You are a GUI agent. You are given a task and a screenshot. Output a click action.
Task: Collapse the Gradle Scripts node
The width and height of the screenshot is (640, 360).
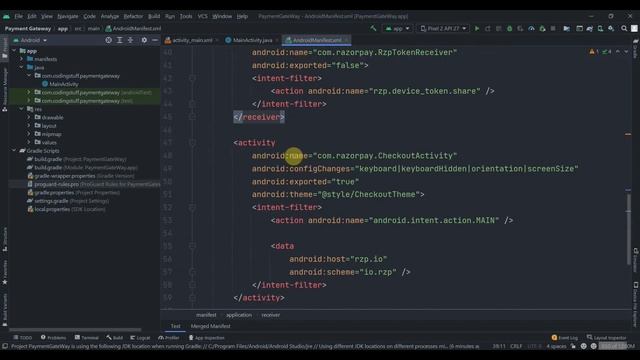click(14, 151)
